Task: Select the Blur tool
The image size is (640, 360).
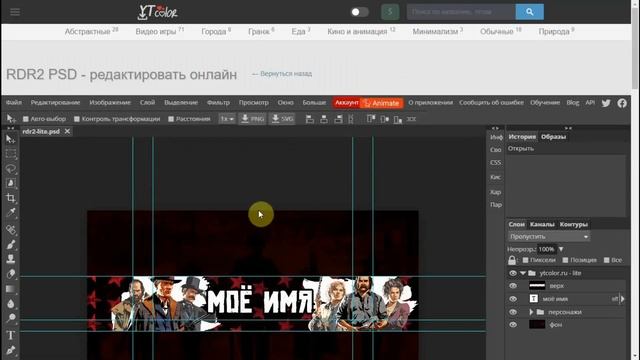Action: click(x=11, y=304)
